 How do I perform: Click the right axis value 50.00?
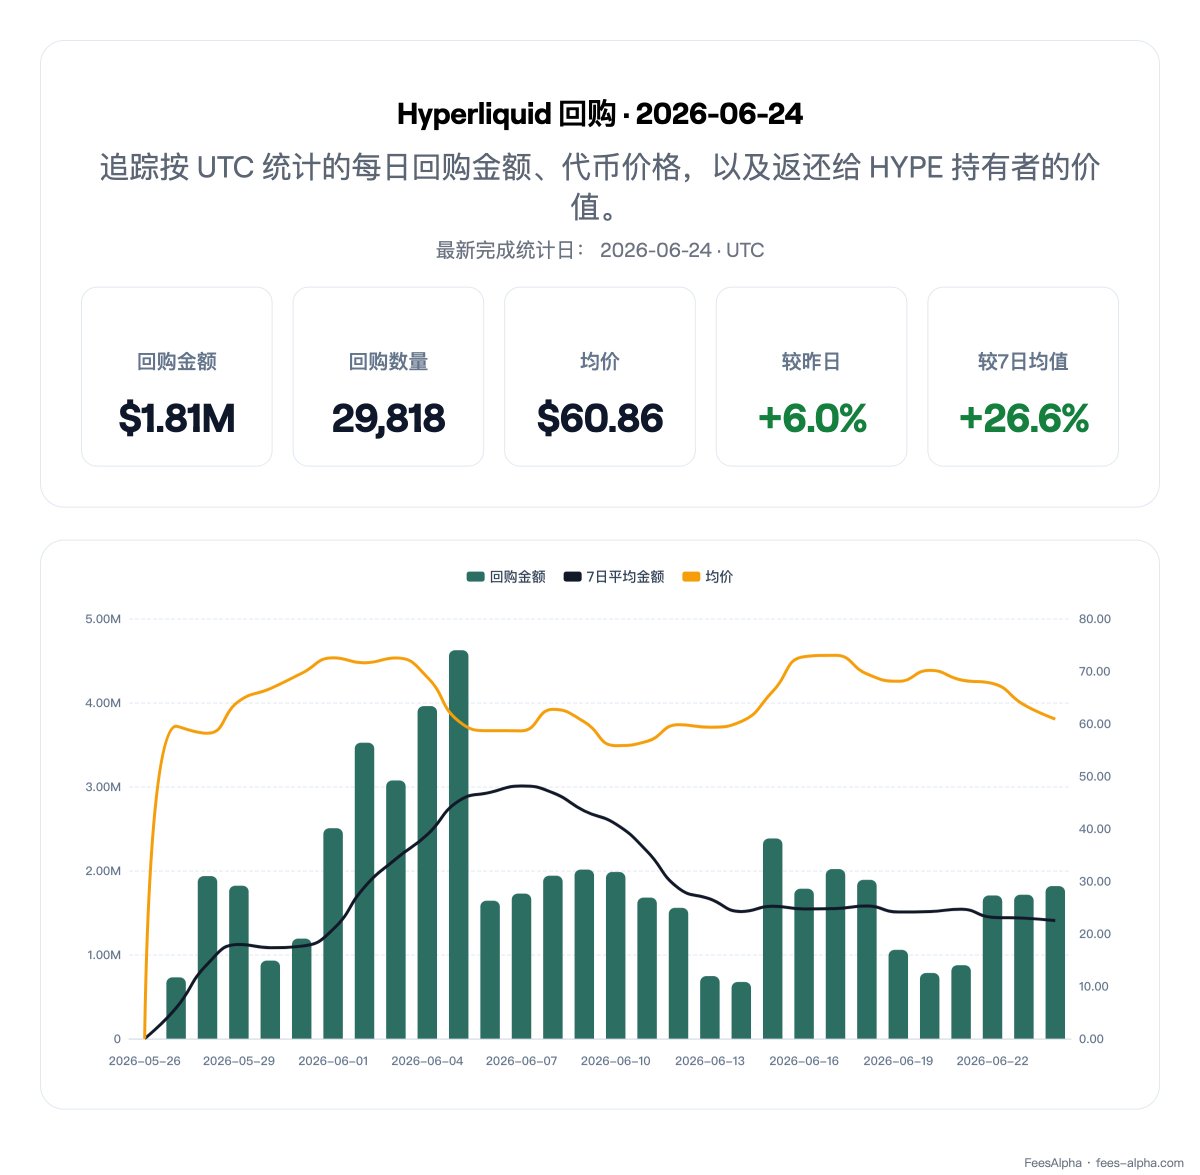[x=1095, y=776]
